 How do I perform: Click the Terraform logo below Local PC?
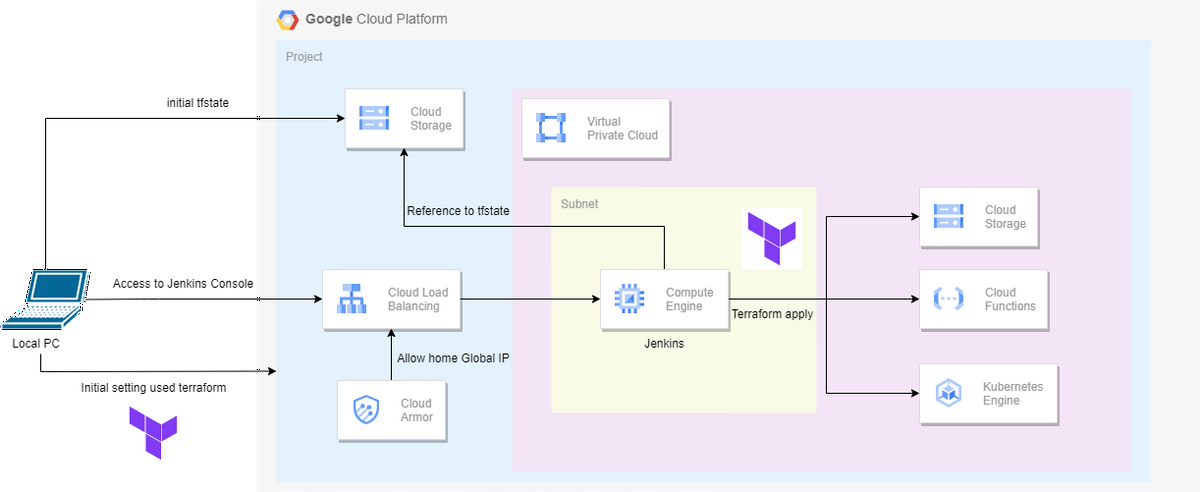[x=153, y=434]
